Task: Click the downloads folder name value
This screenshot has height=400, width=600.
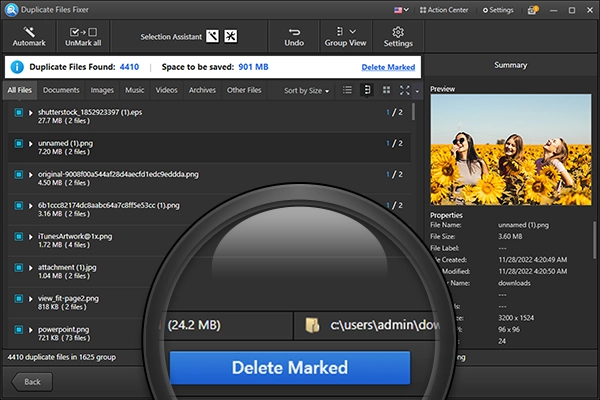Action: tap(514, 283)
